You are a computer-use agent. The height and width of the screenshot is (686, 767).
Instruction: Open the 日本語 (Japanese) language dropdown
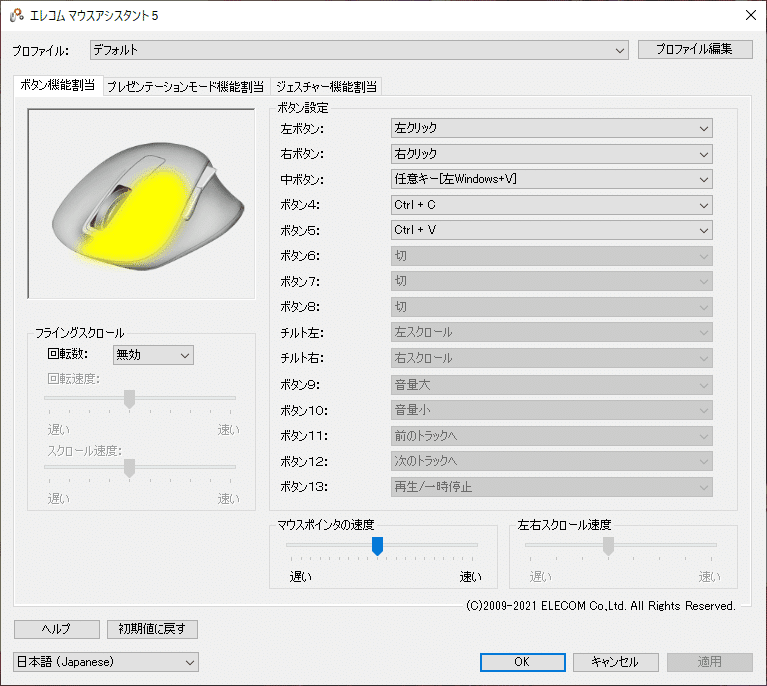coord(106,662)
